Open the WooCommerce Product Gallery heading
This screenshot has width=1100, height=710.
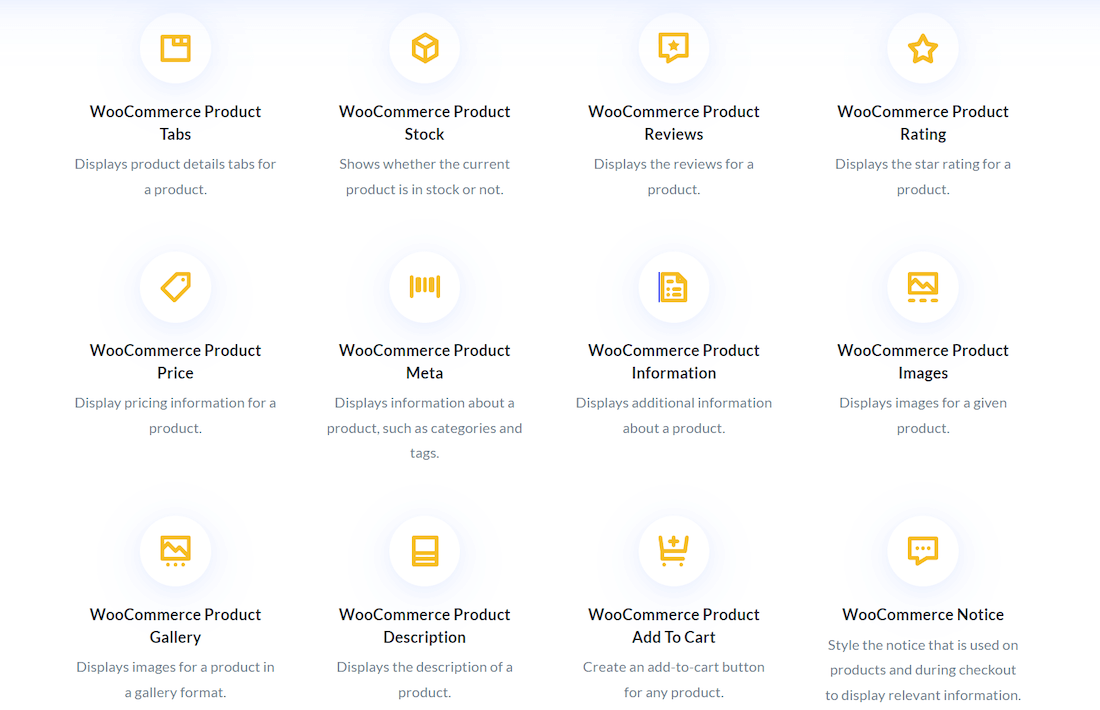coord(175,626)
